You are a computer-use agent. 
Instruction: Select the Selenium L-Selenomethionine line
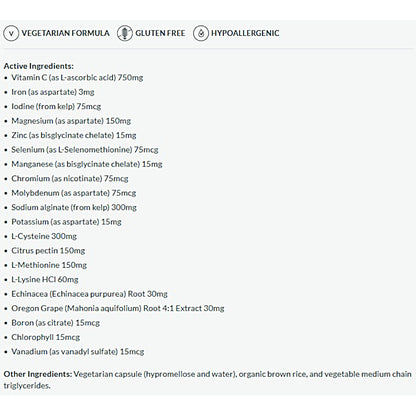(85, 150)
